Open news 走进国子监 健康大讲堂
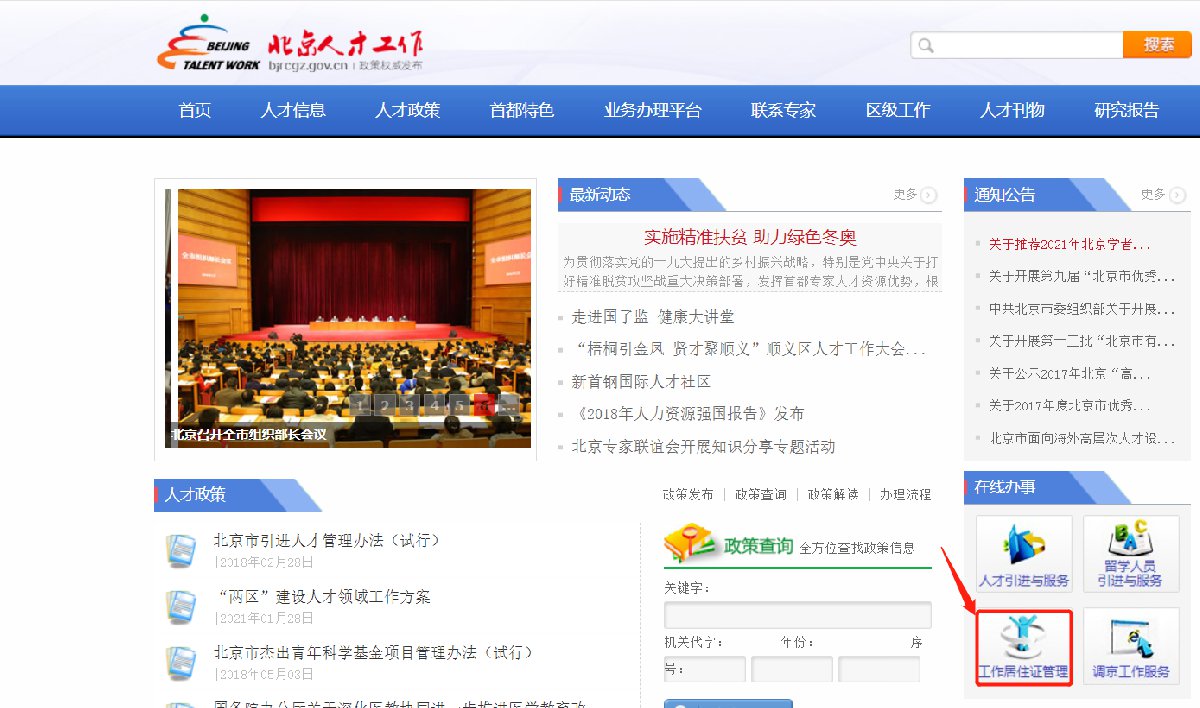1200x708 pixels. tap(653, 317)
